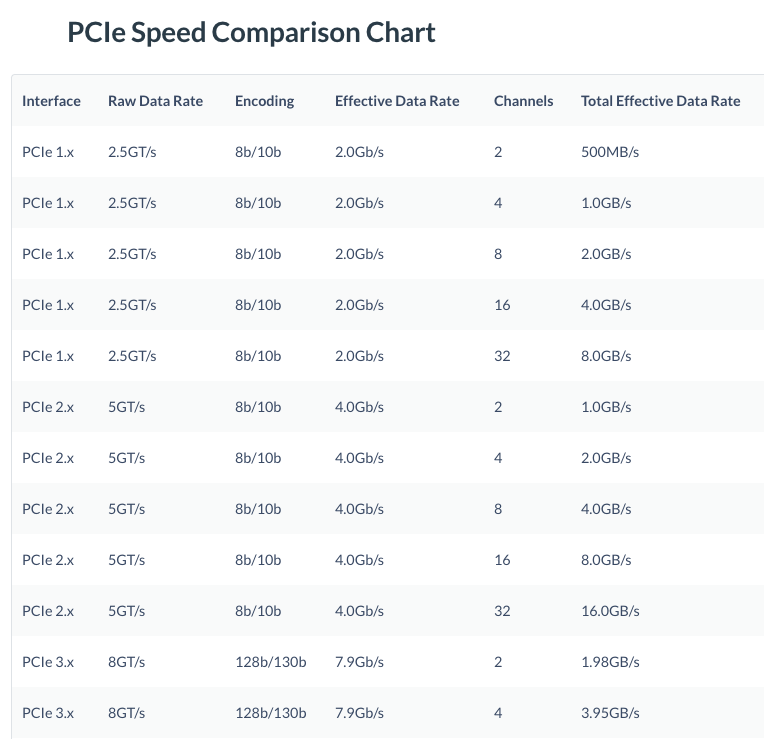The height and width of the screenshot is (739, 764).
Task: Click the 2.5GT/s cell in first row
Action: tap(132, 152)
